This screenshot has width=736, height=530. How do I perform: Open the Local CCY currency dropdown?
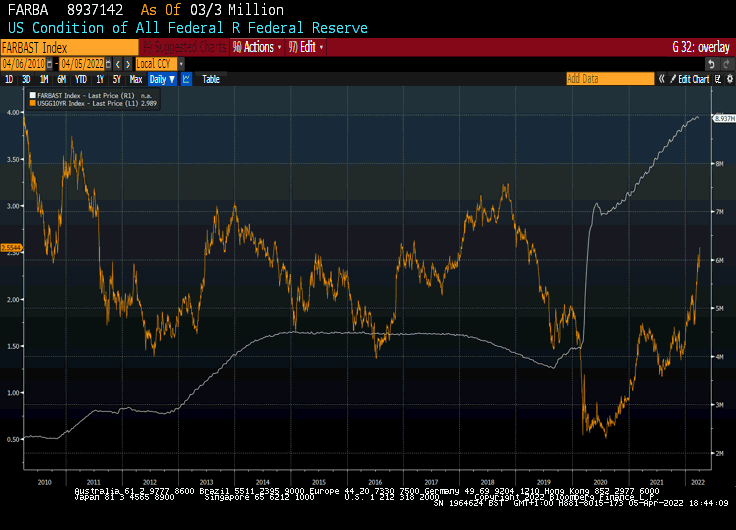pos(158,63)
